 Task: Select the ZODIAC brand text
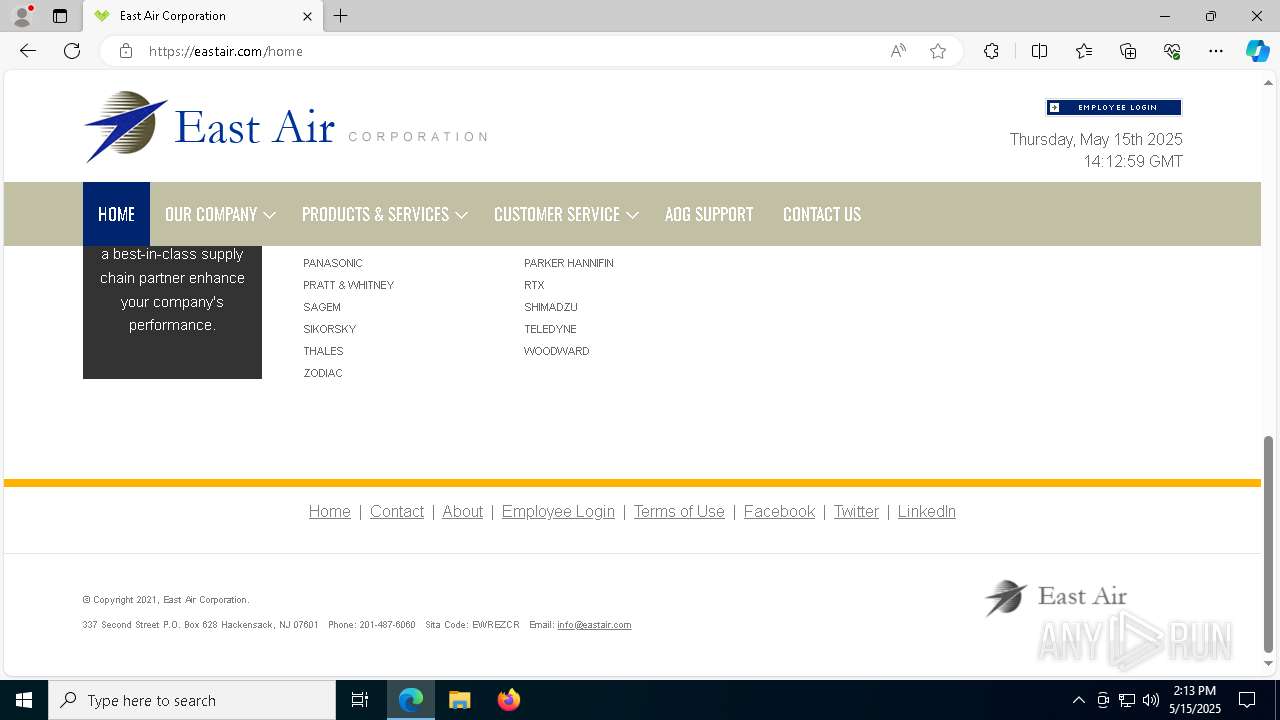tap(323, 373)
